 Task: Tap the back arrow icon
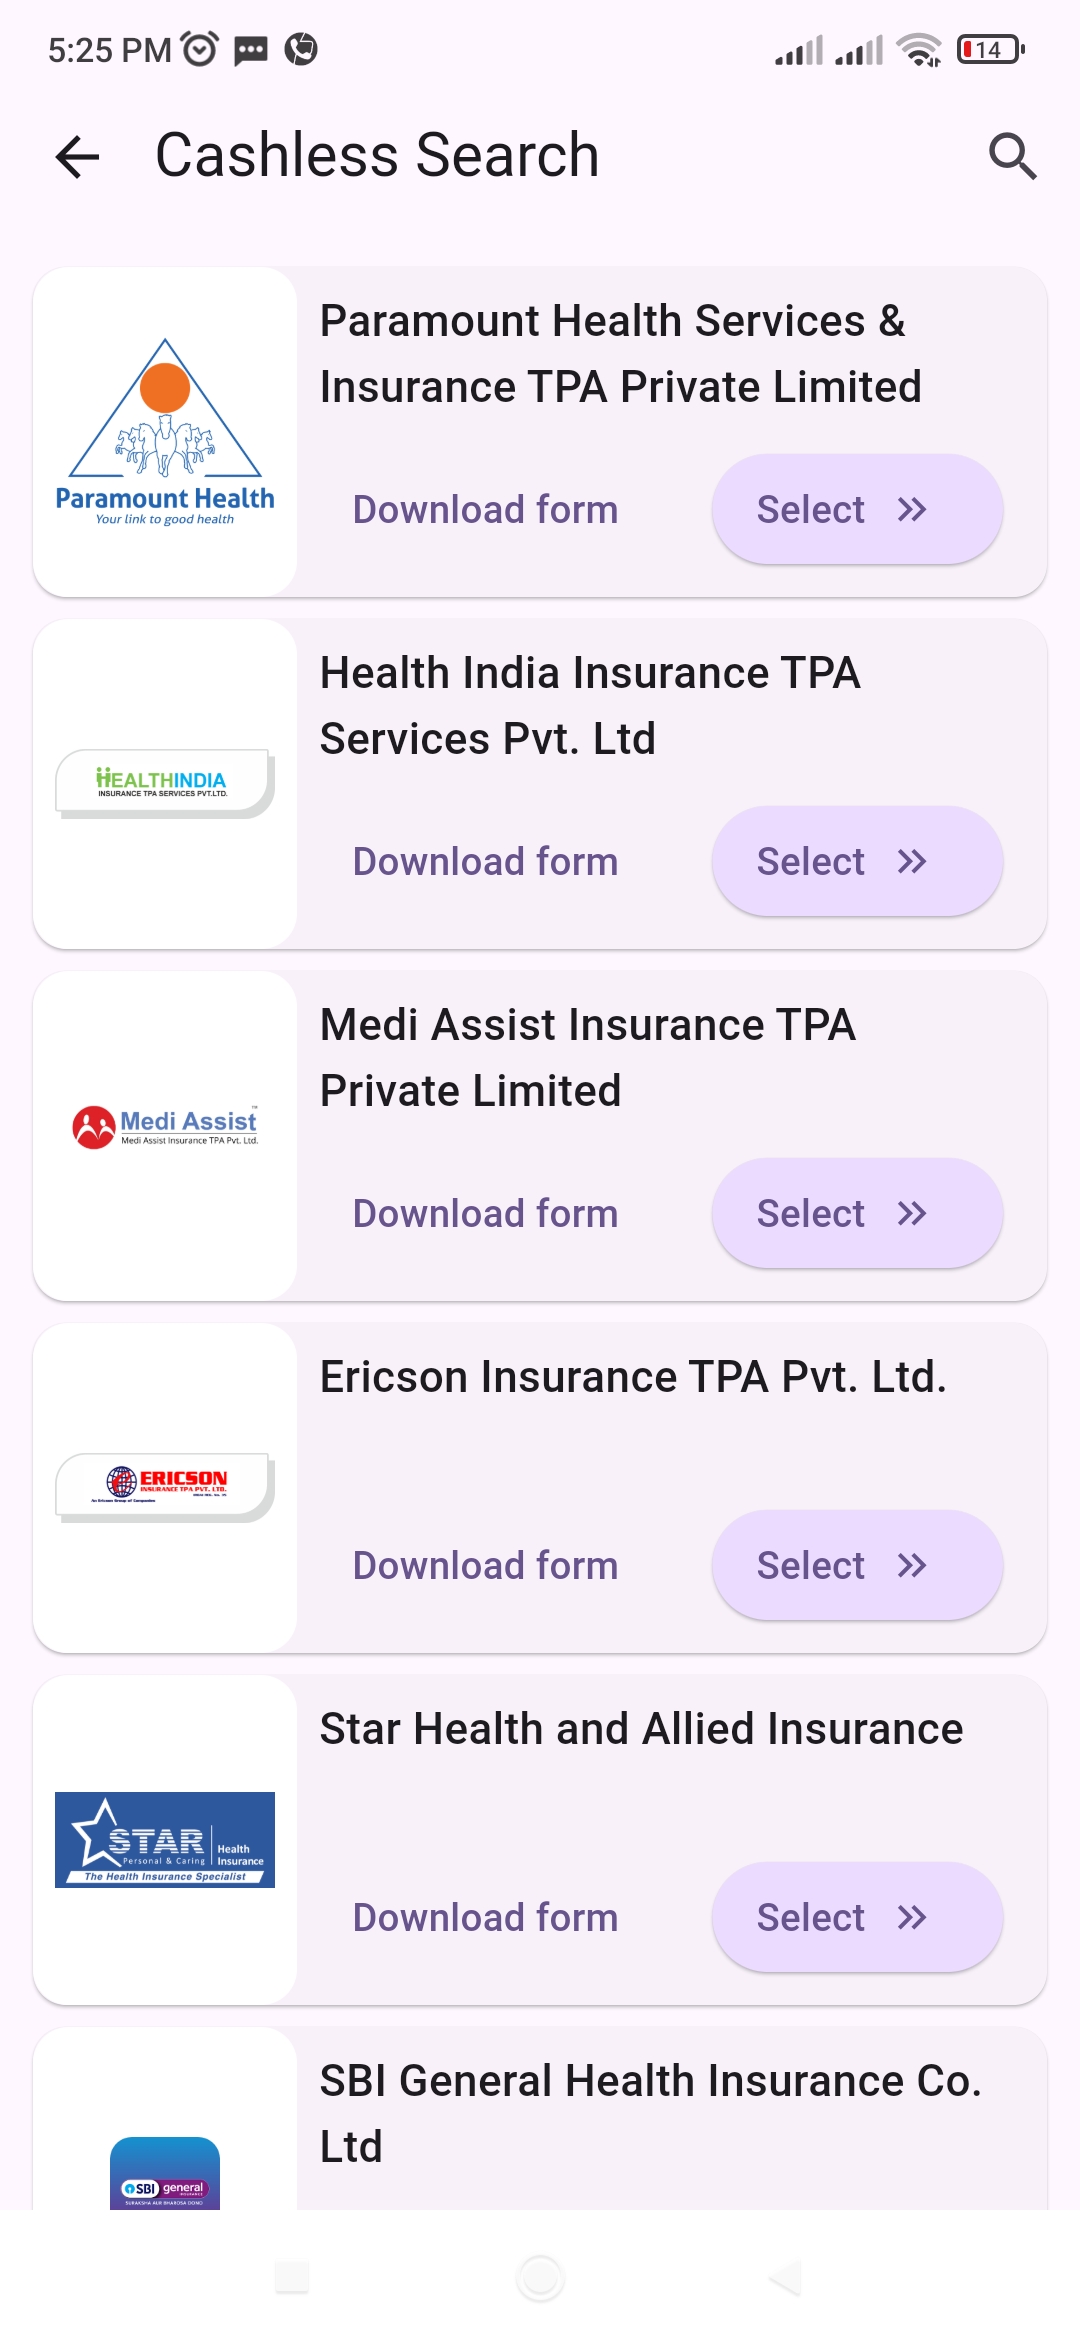[78, 157]
